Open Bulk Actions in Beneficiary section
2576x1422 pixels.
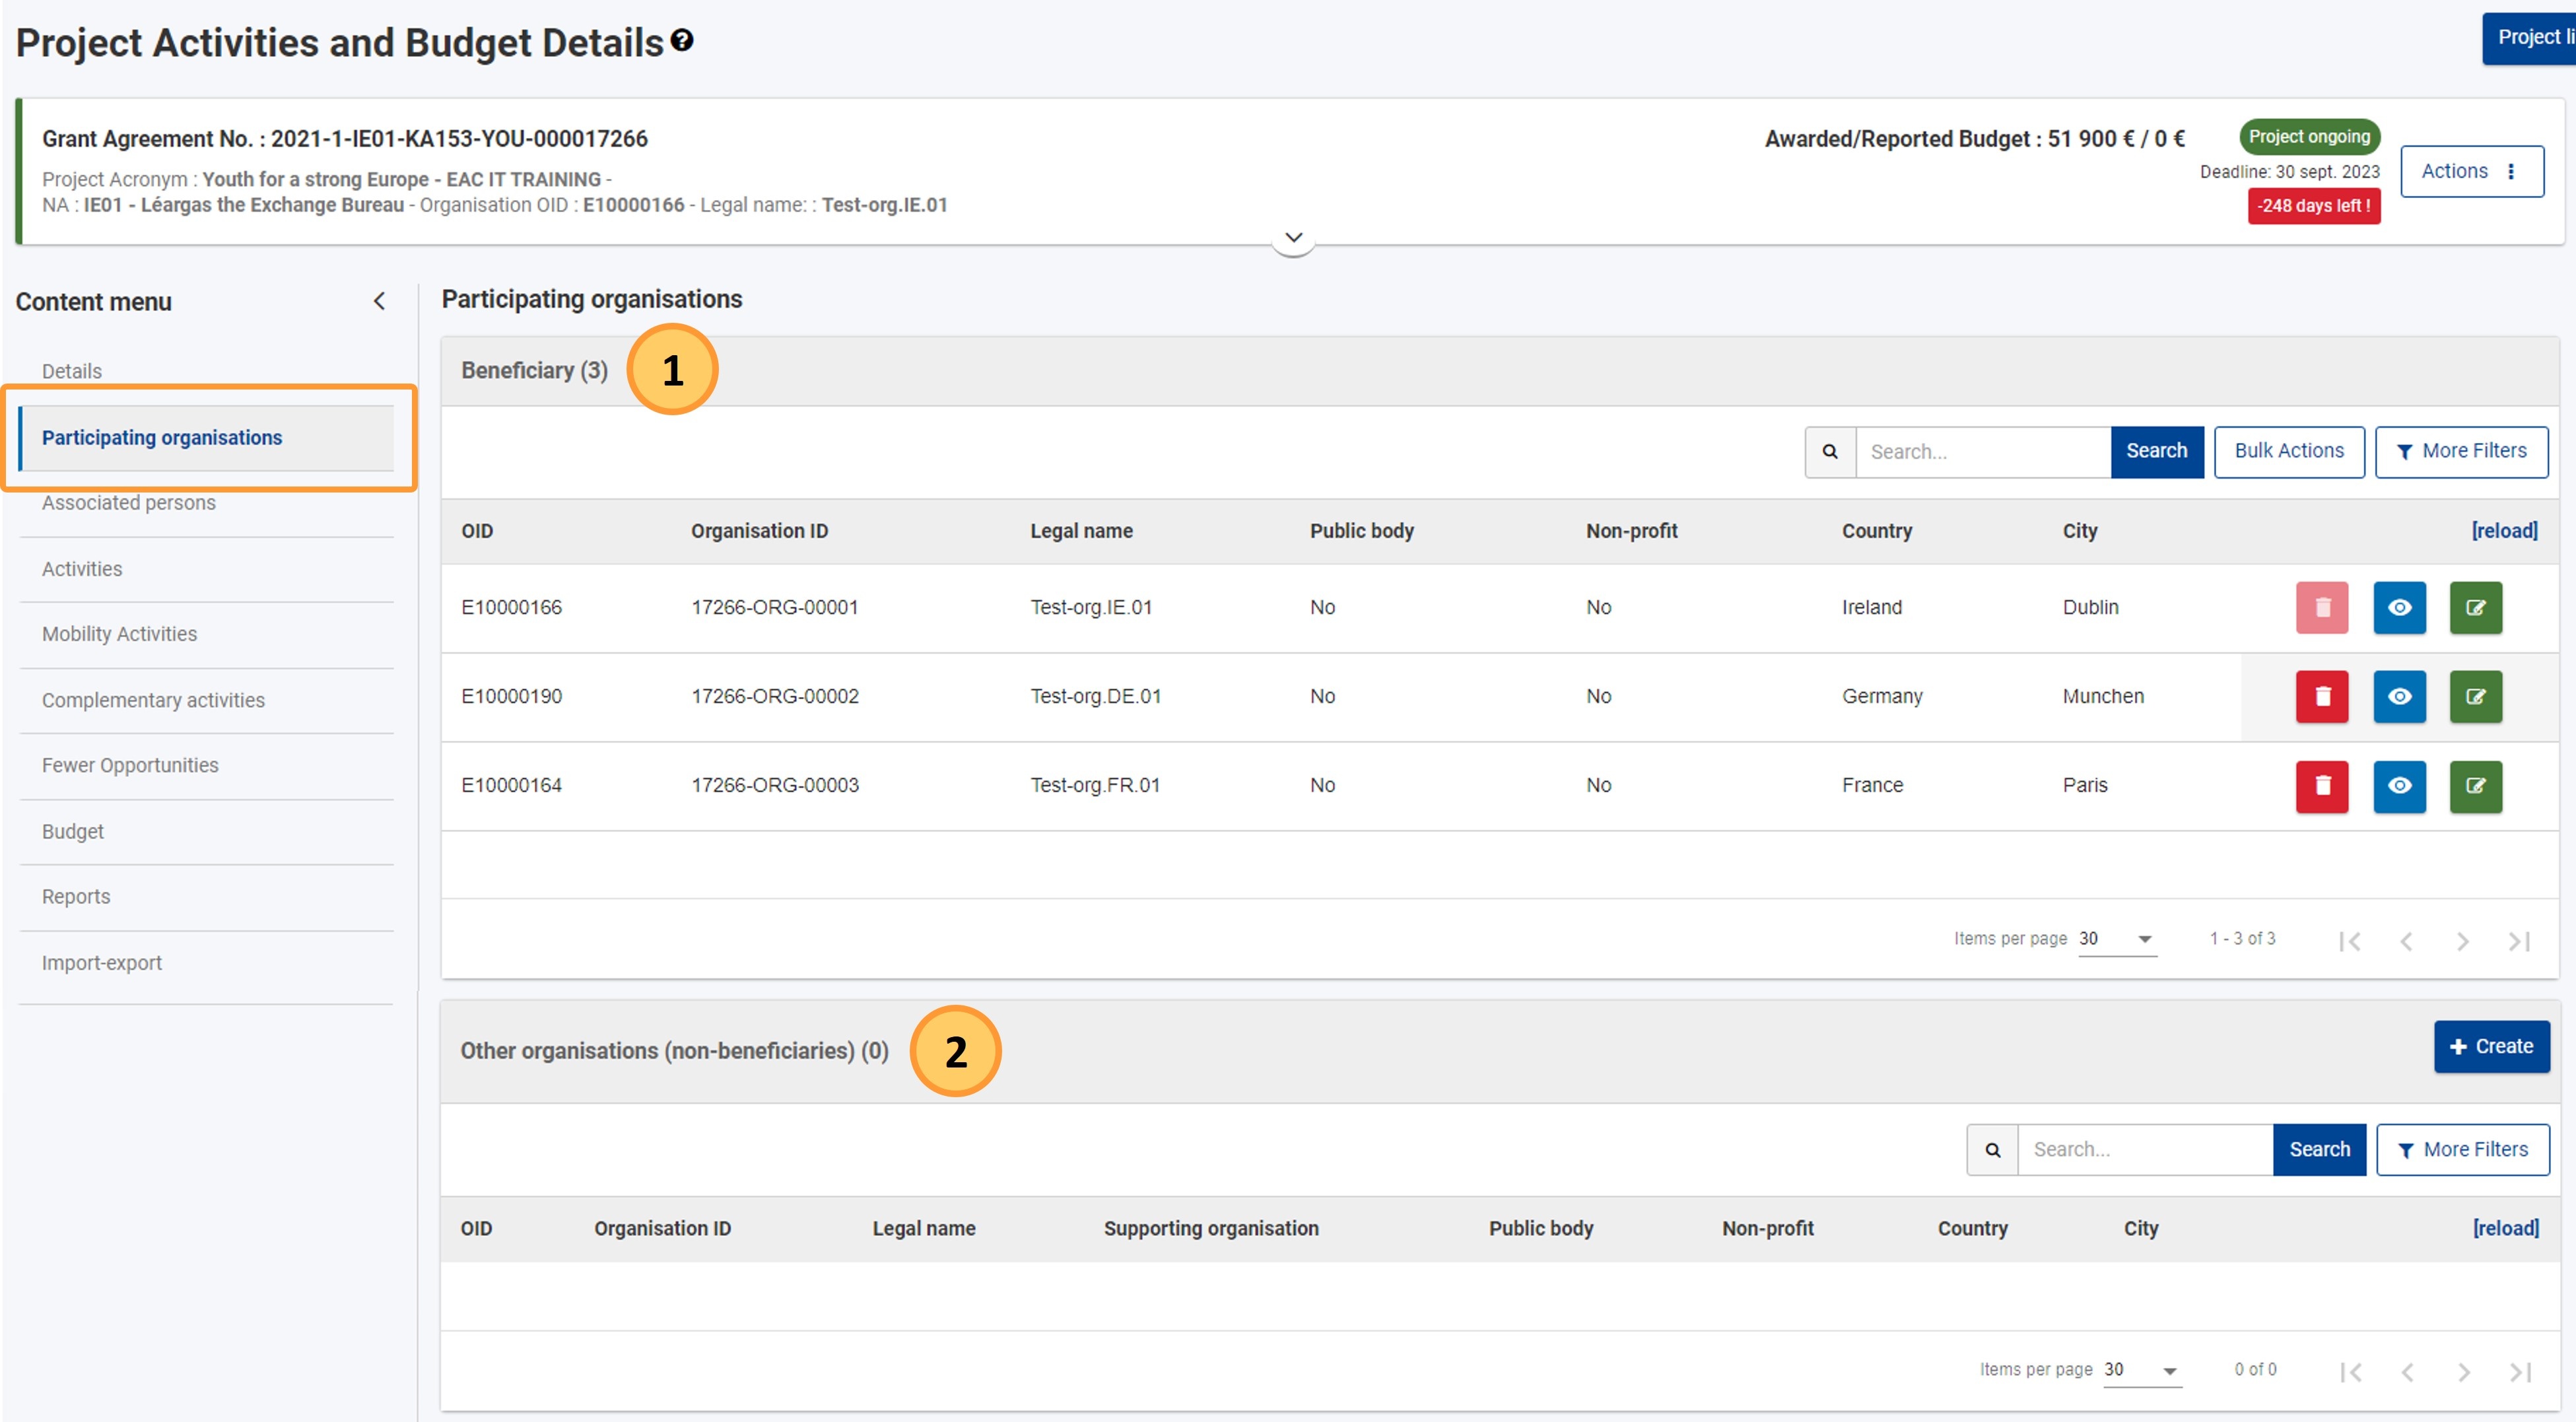(x=2289, y=451)
